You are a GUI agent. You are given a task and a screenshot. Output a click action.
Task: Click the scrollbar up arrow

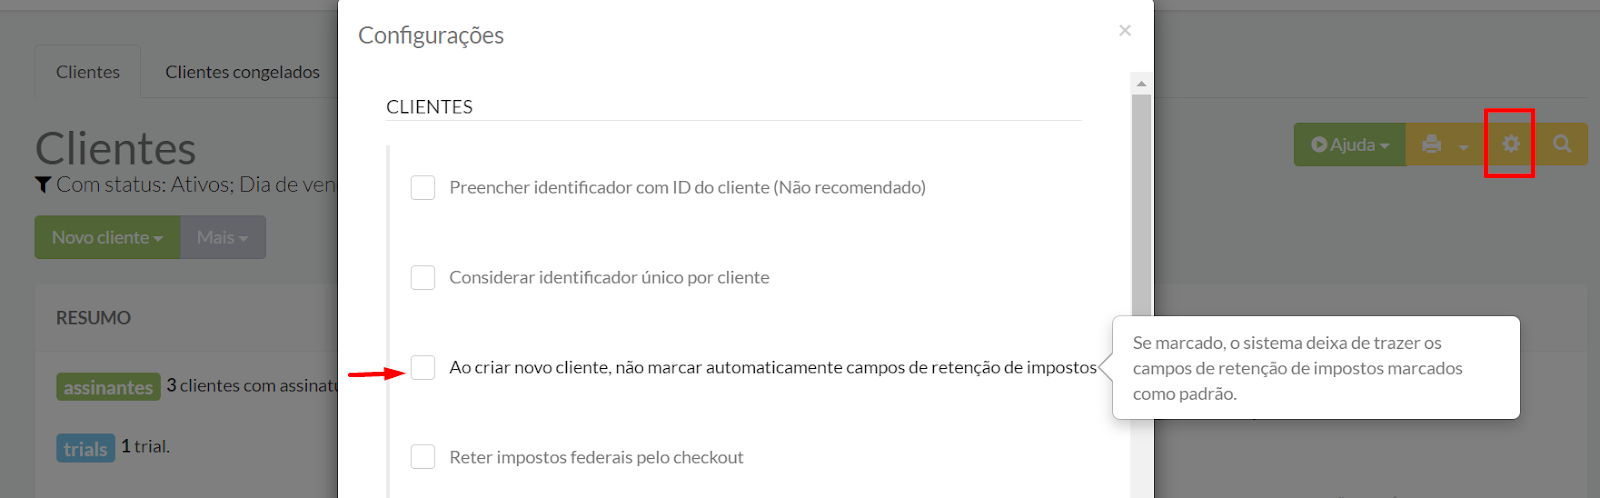click(1141, 83)
